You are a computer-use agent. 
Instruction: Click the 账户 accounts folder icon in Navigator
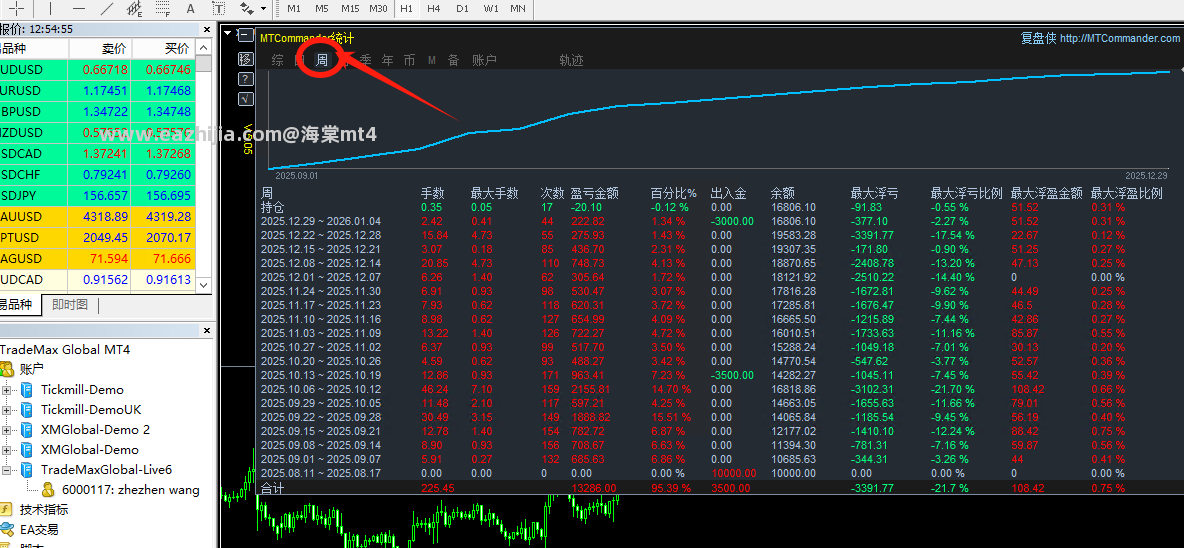coord(7,370)
